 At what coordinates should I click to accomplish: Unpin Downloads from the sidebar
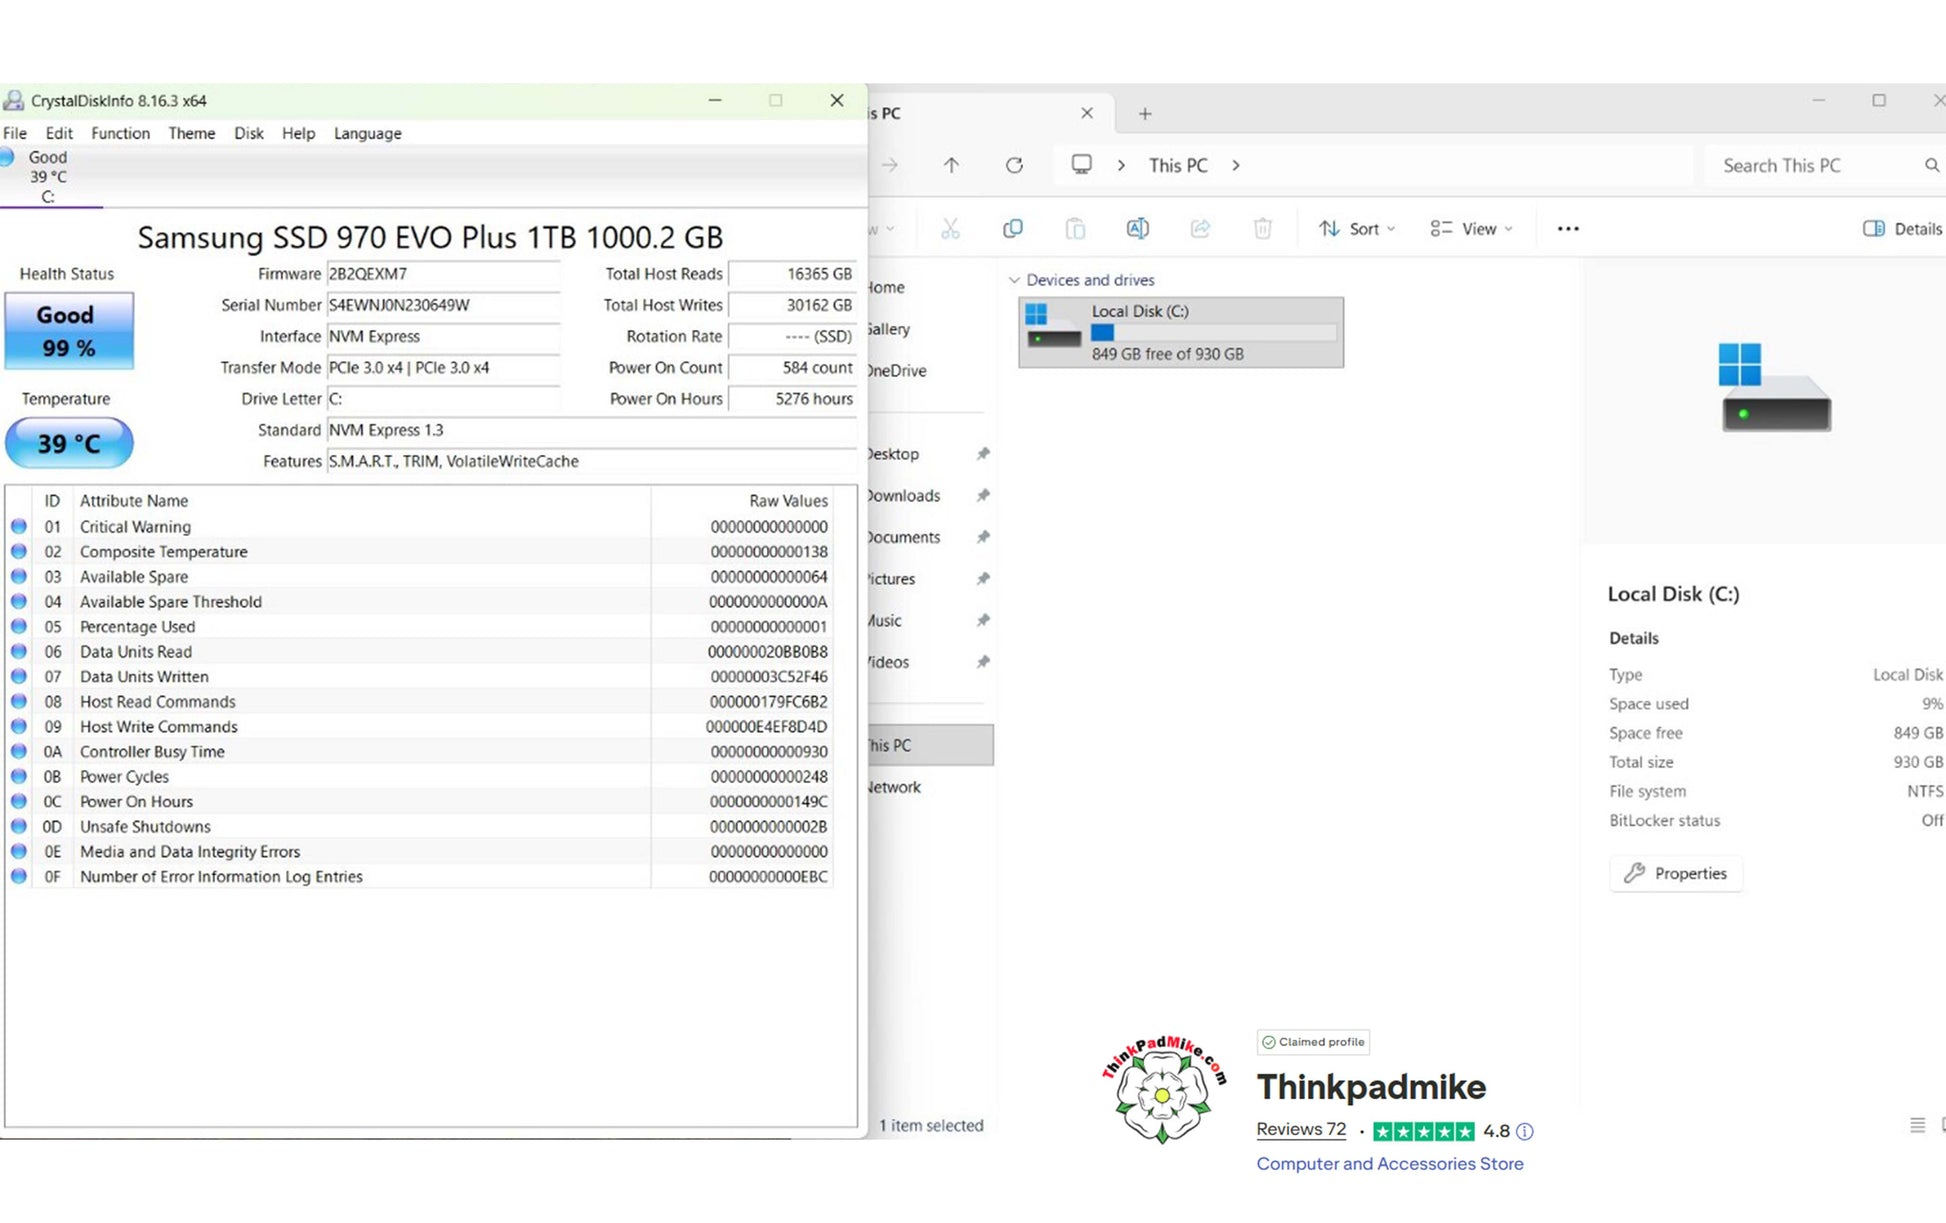pos(983,495)
